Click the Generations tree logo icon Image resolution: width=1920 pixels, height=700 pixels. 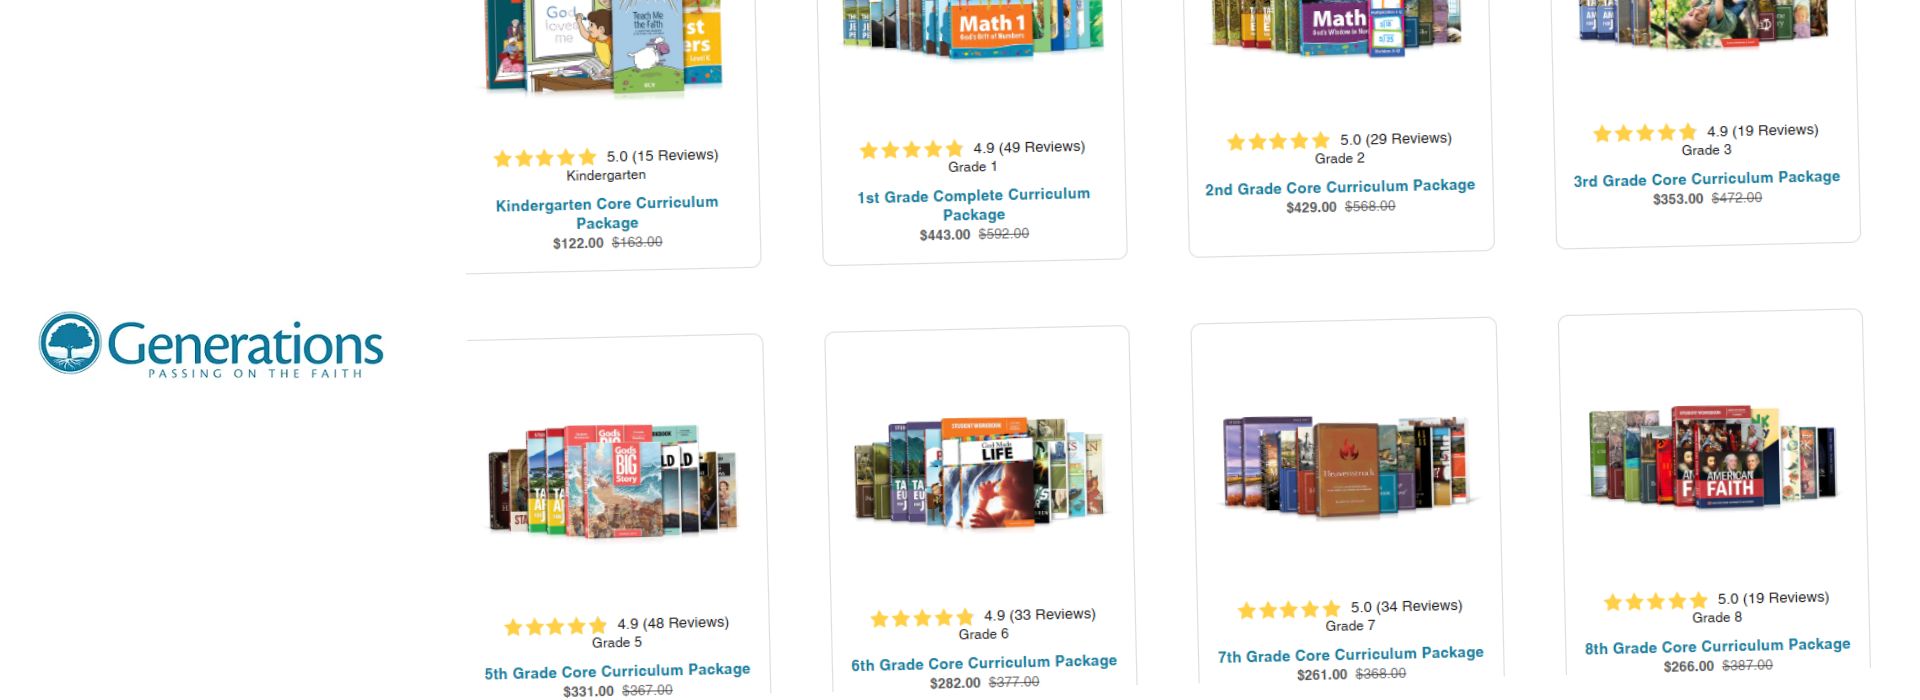[x=70, y=343]
